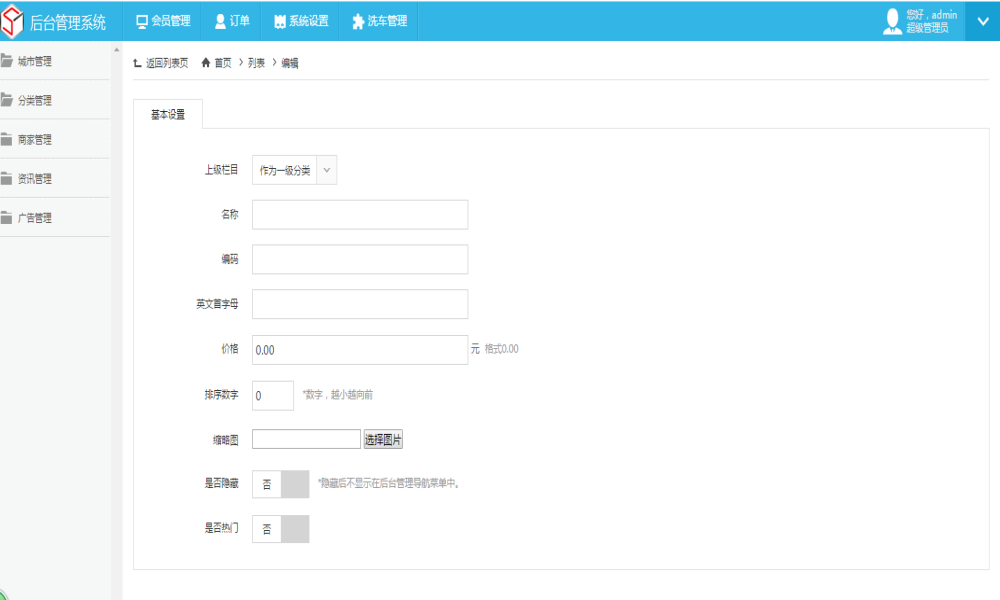
Task: Open 会员管理 in the top navigation
Action: pos(163,21)
